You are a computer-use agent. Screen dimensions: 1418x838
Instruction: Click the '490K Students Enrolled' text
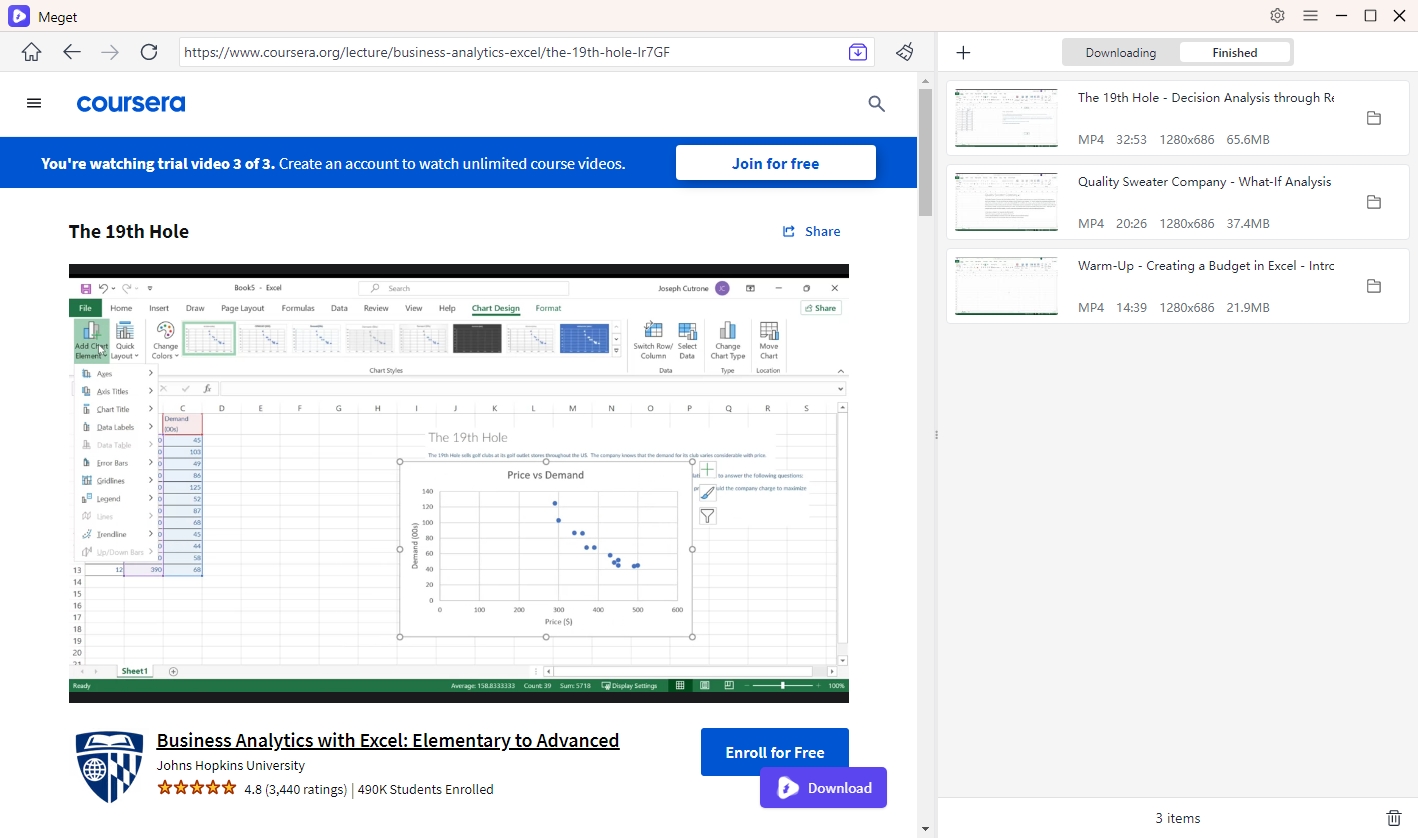click(x=426, y=789)
